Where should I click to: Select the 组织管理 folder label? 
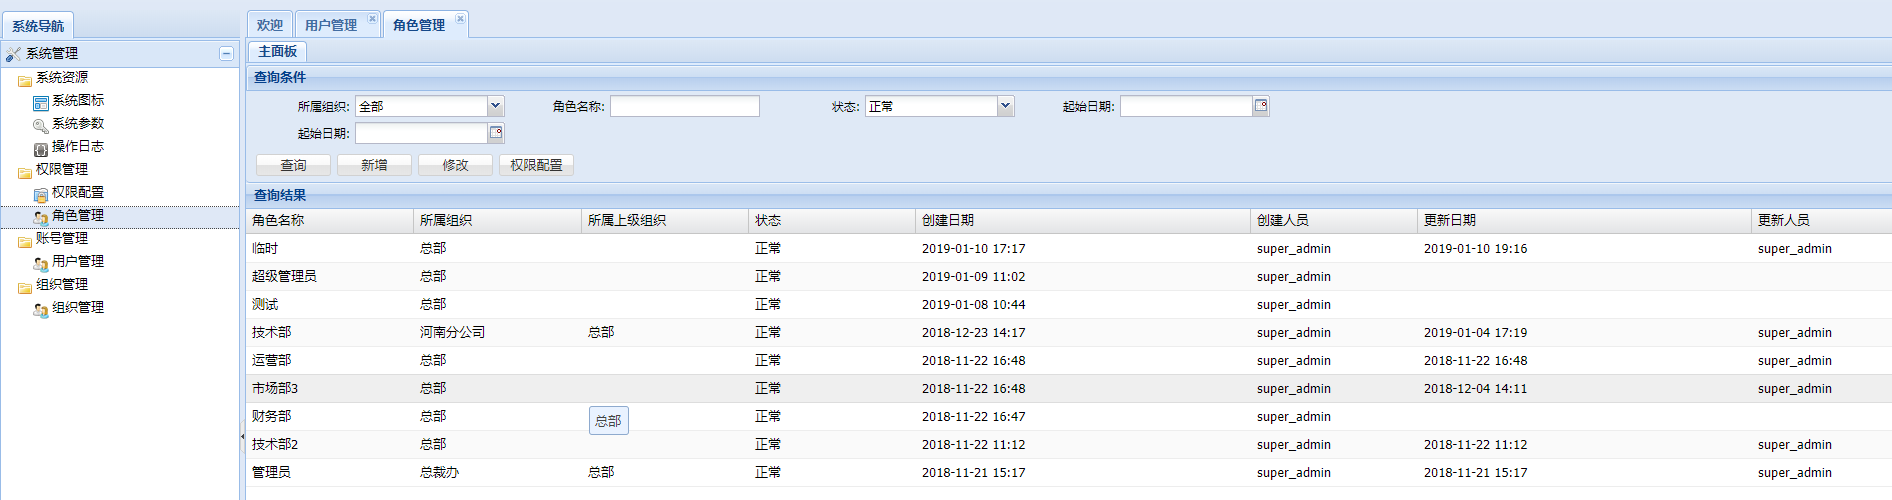pos(62,284)
